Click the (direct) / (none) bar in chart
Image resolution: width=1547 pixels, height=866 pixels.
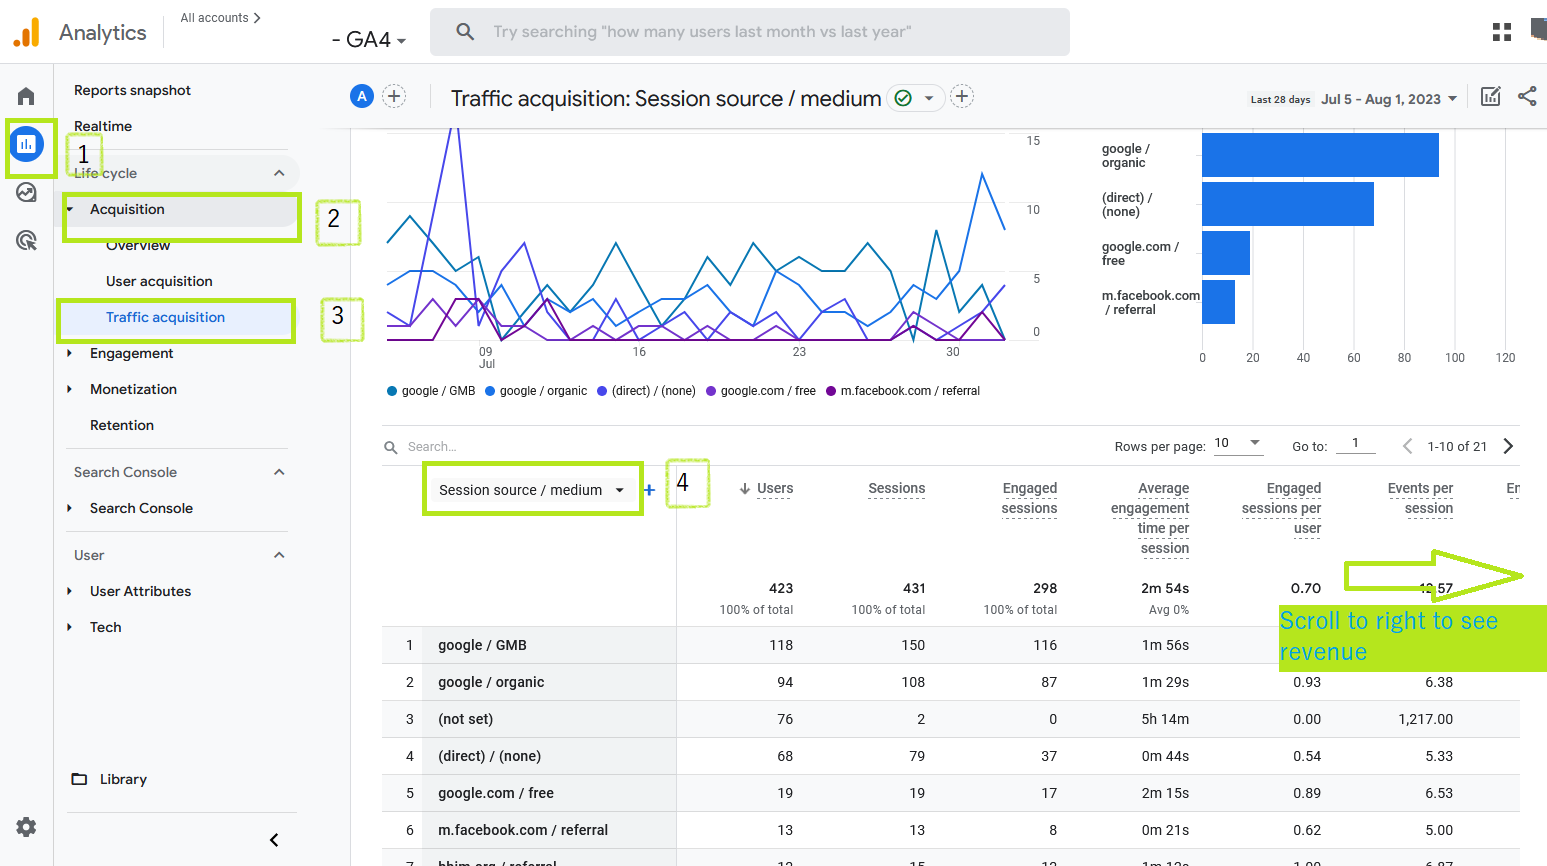click(x=1288, y=204)
